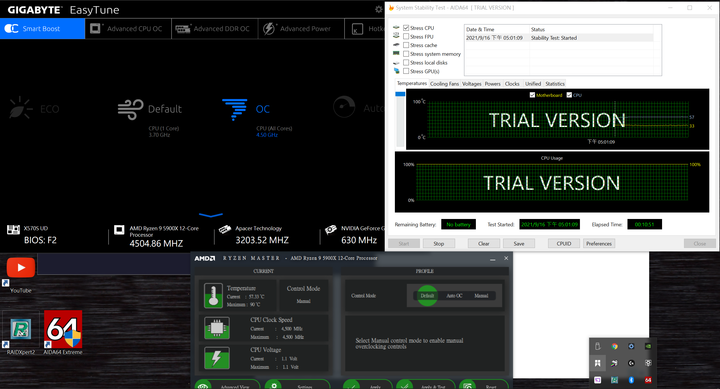Click the NVIDIA GPU info icon
Image resolution: width=720 pixels, height=389 pixels.
click(331, 229)
